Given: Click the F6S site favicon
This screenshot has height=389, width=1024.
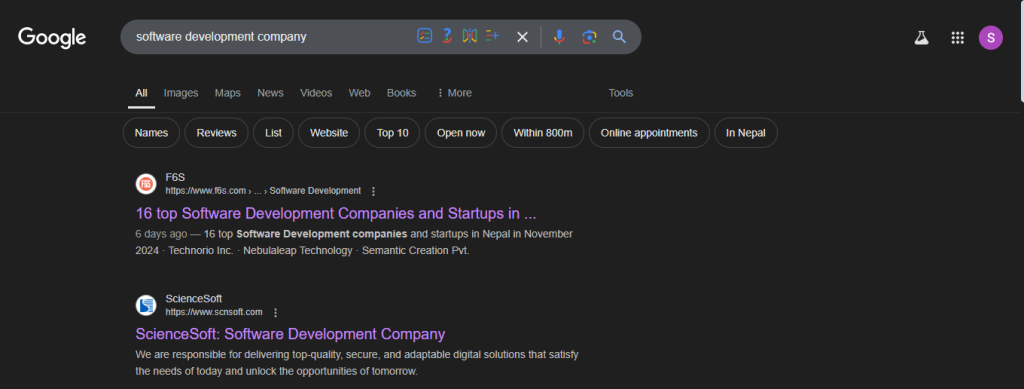Looking at the screenshot, I should pos(146,184).
